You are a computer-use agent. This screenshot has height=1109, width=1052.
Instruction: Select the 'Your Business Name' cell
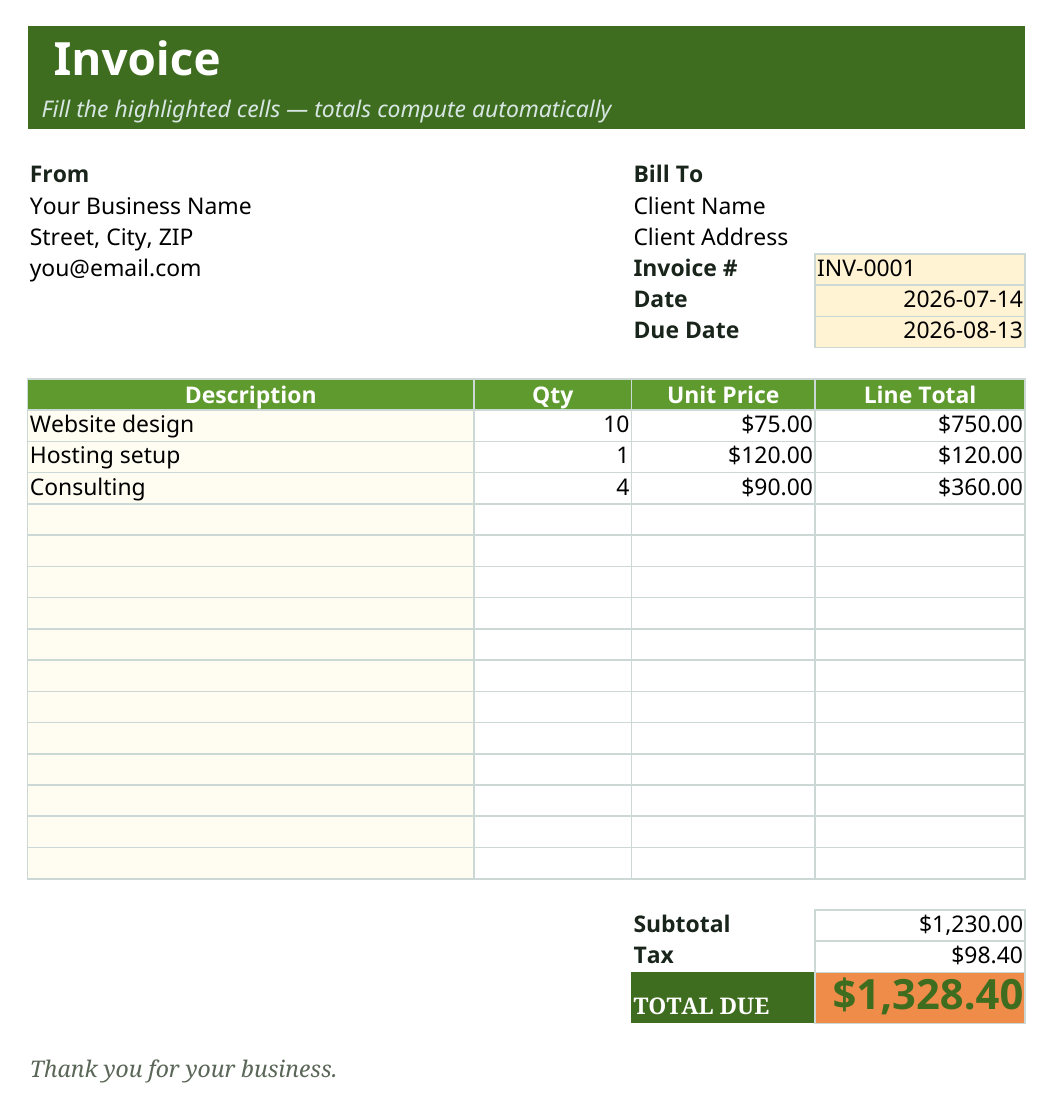140,206
